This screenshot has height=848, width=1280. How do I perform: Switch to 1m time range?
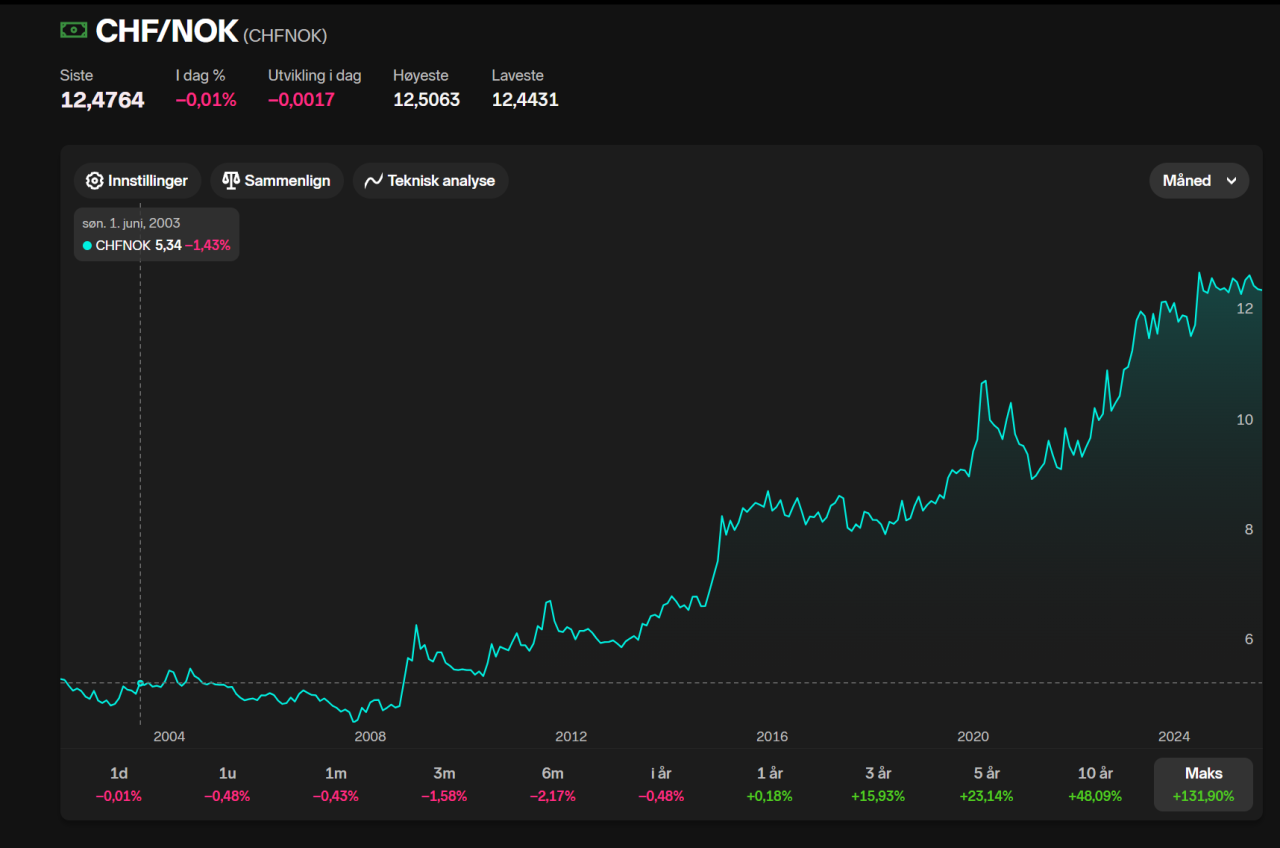pos(335,784)
